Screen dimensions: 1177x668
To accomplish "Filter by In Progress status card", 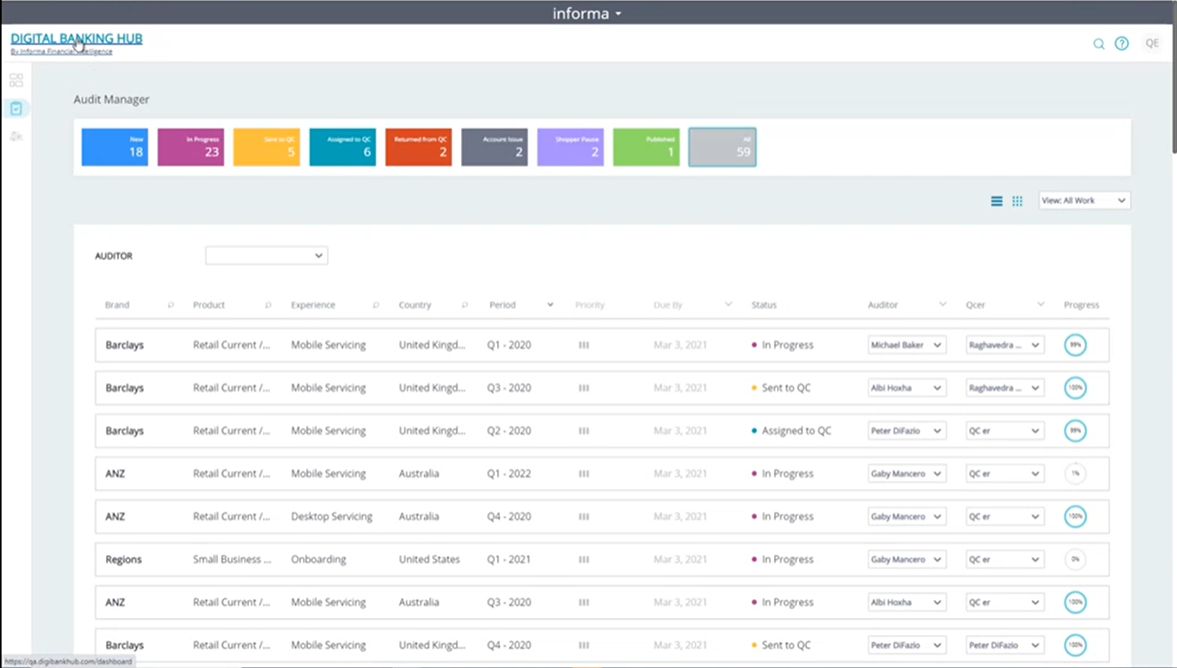I will (191, 147).
